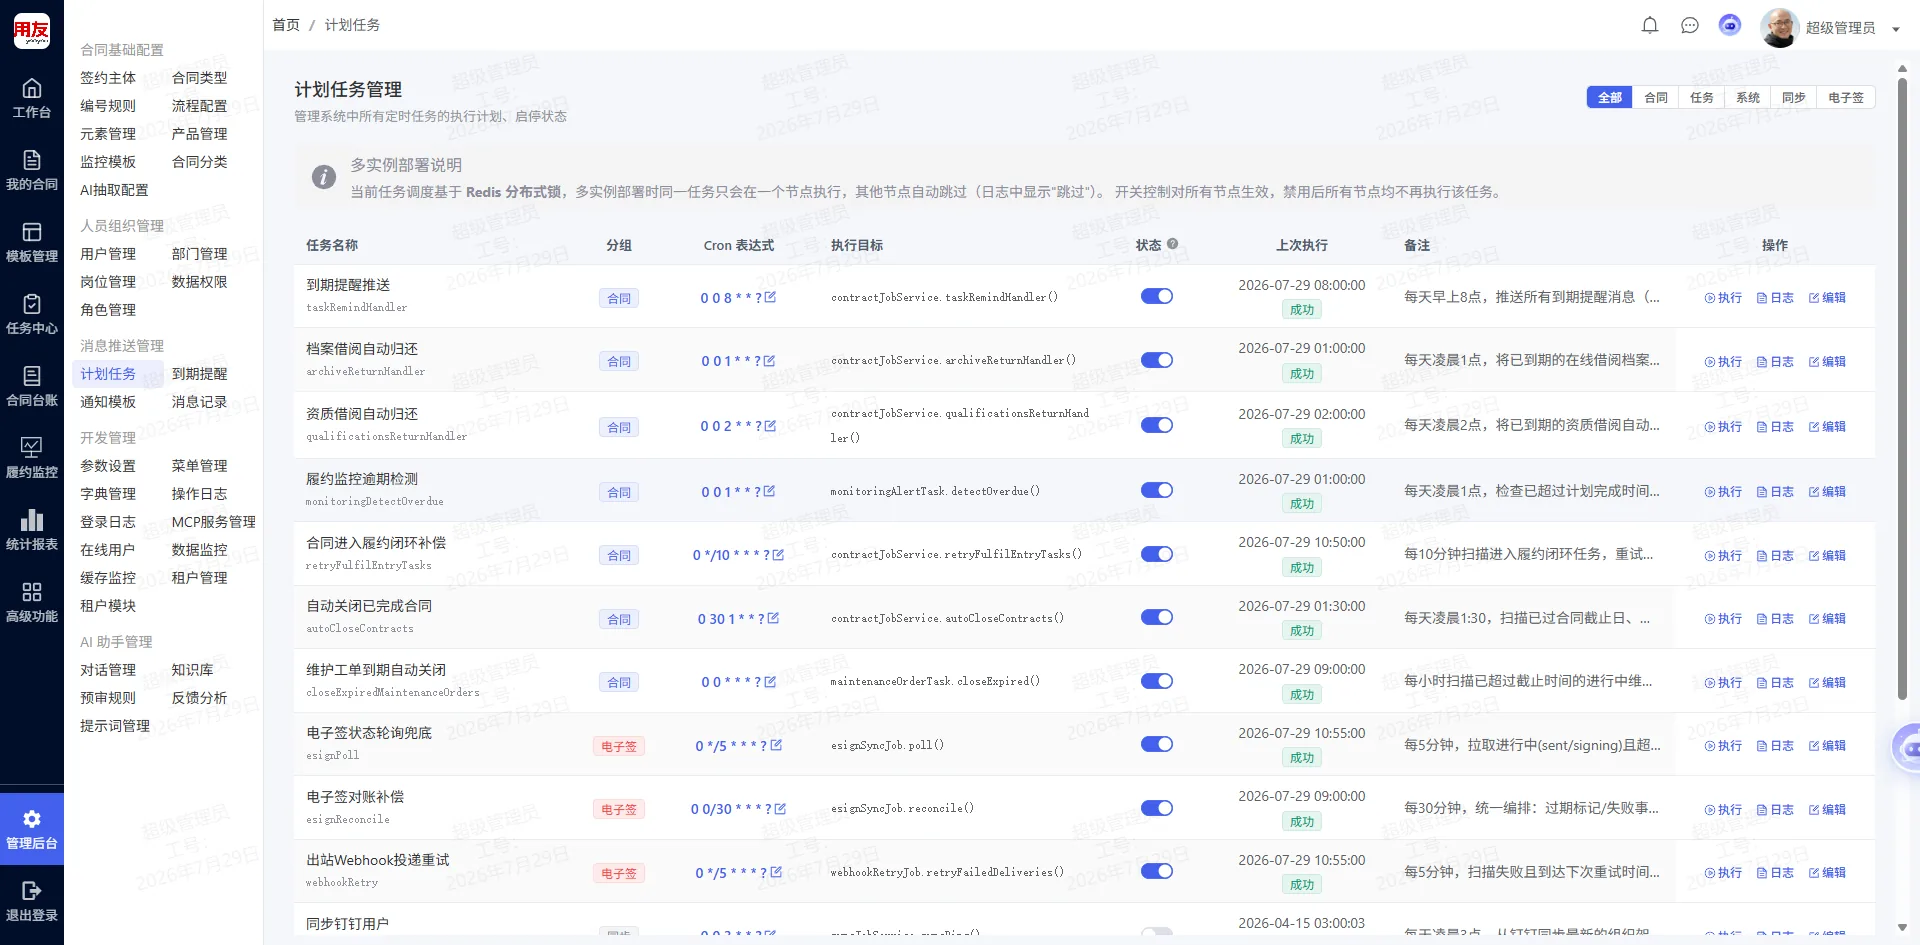Open the chat messages icon
The image size is (1920, 945).
coord(1690,26)
